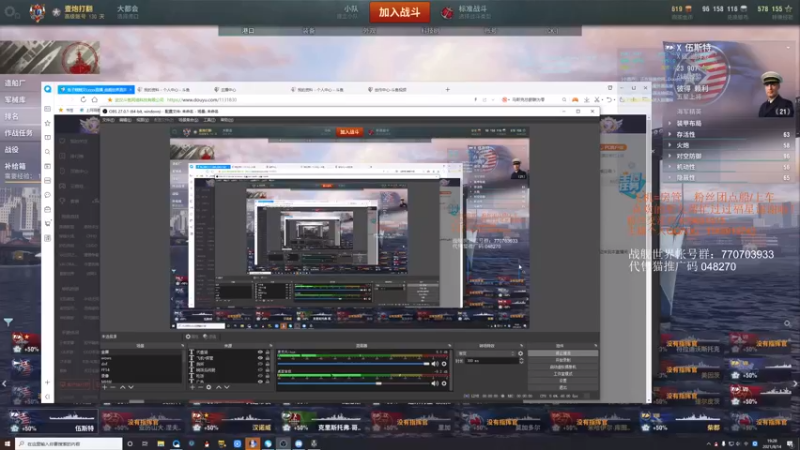Open 作战任务 combat missions
Image resolution: width=800 pixels, height=450 pixels.
(19, 133)
